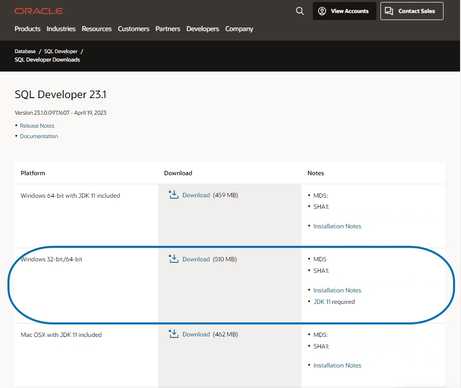This screenshot has height=388, width=461.
Task: Download the 459 MB Windows 64-bit package
Action: pyautogui.click(x=196, y=195)
